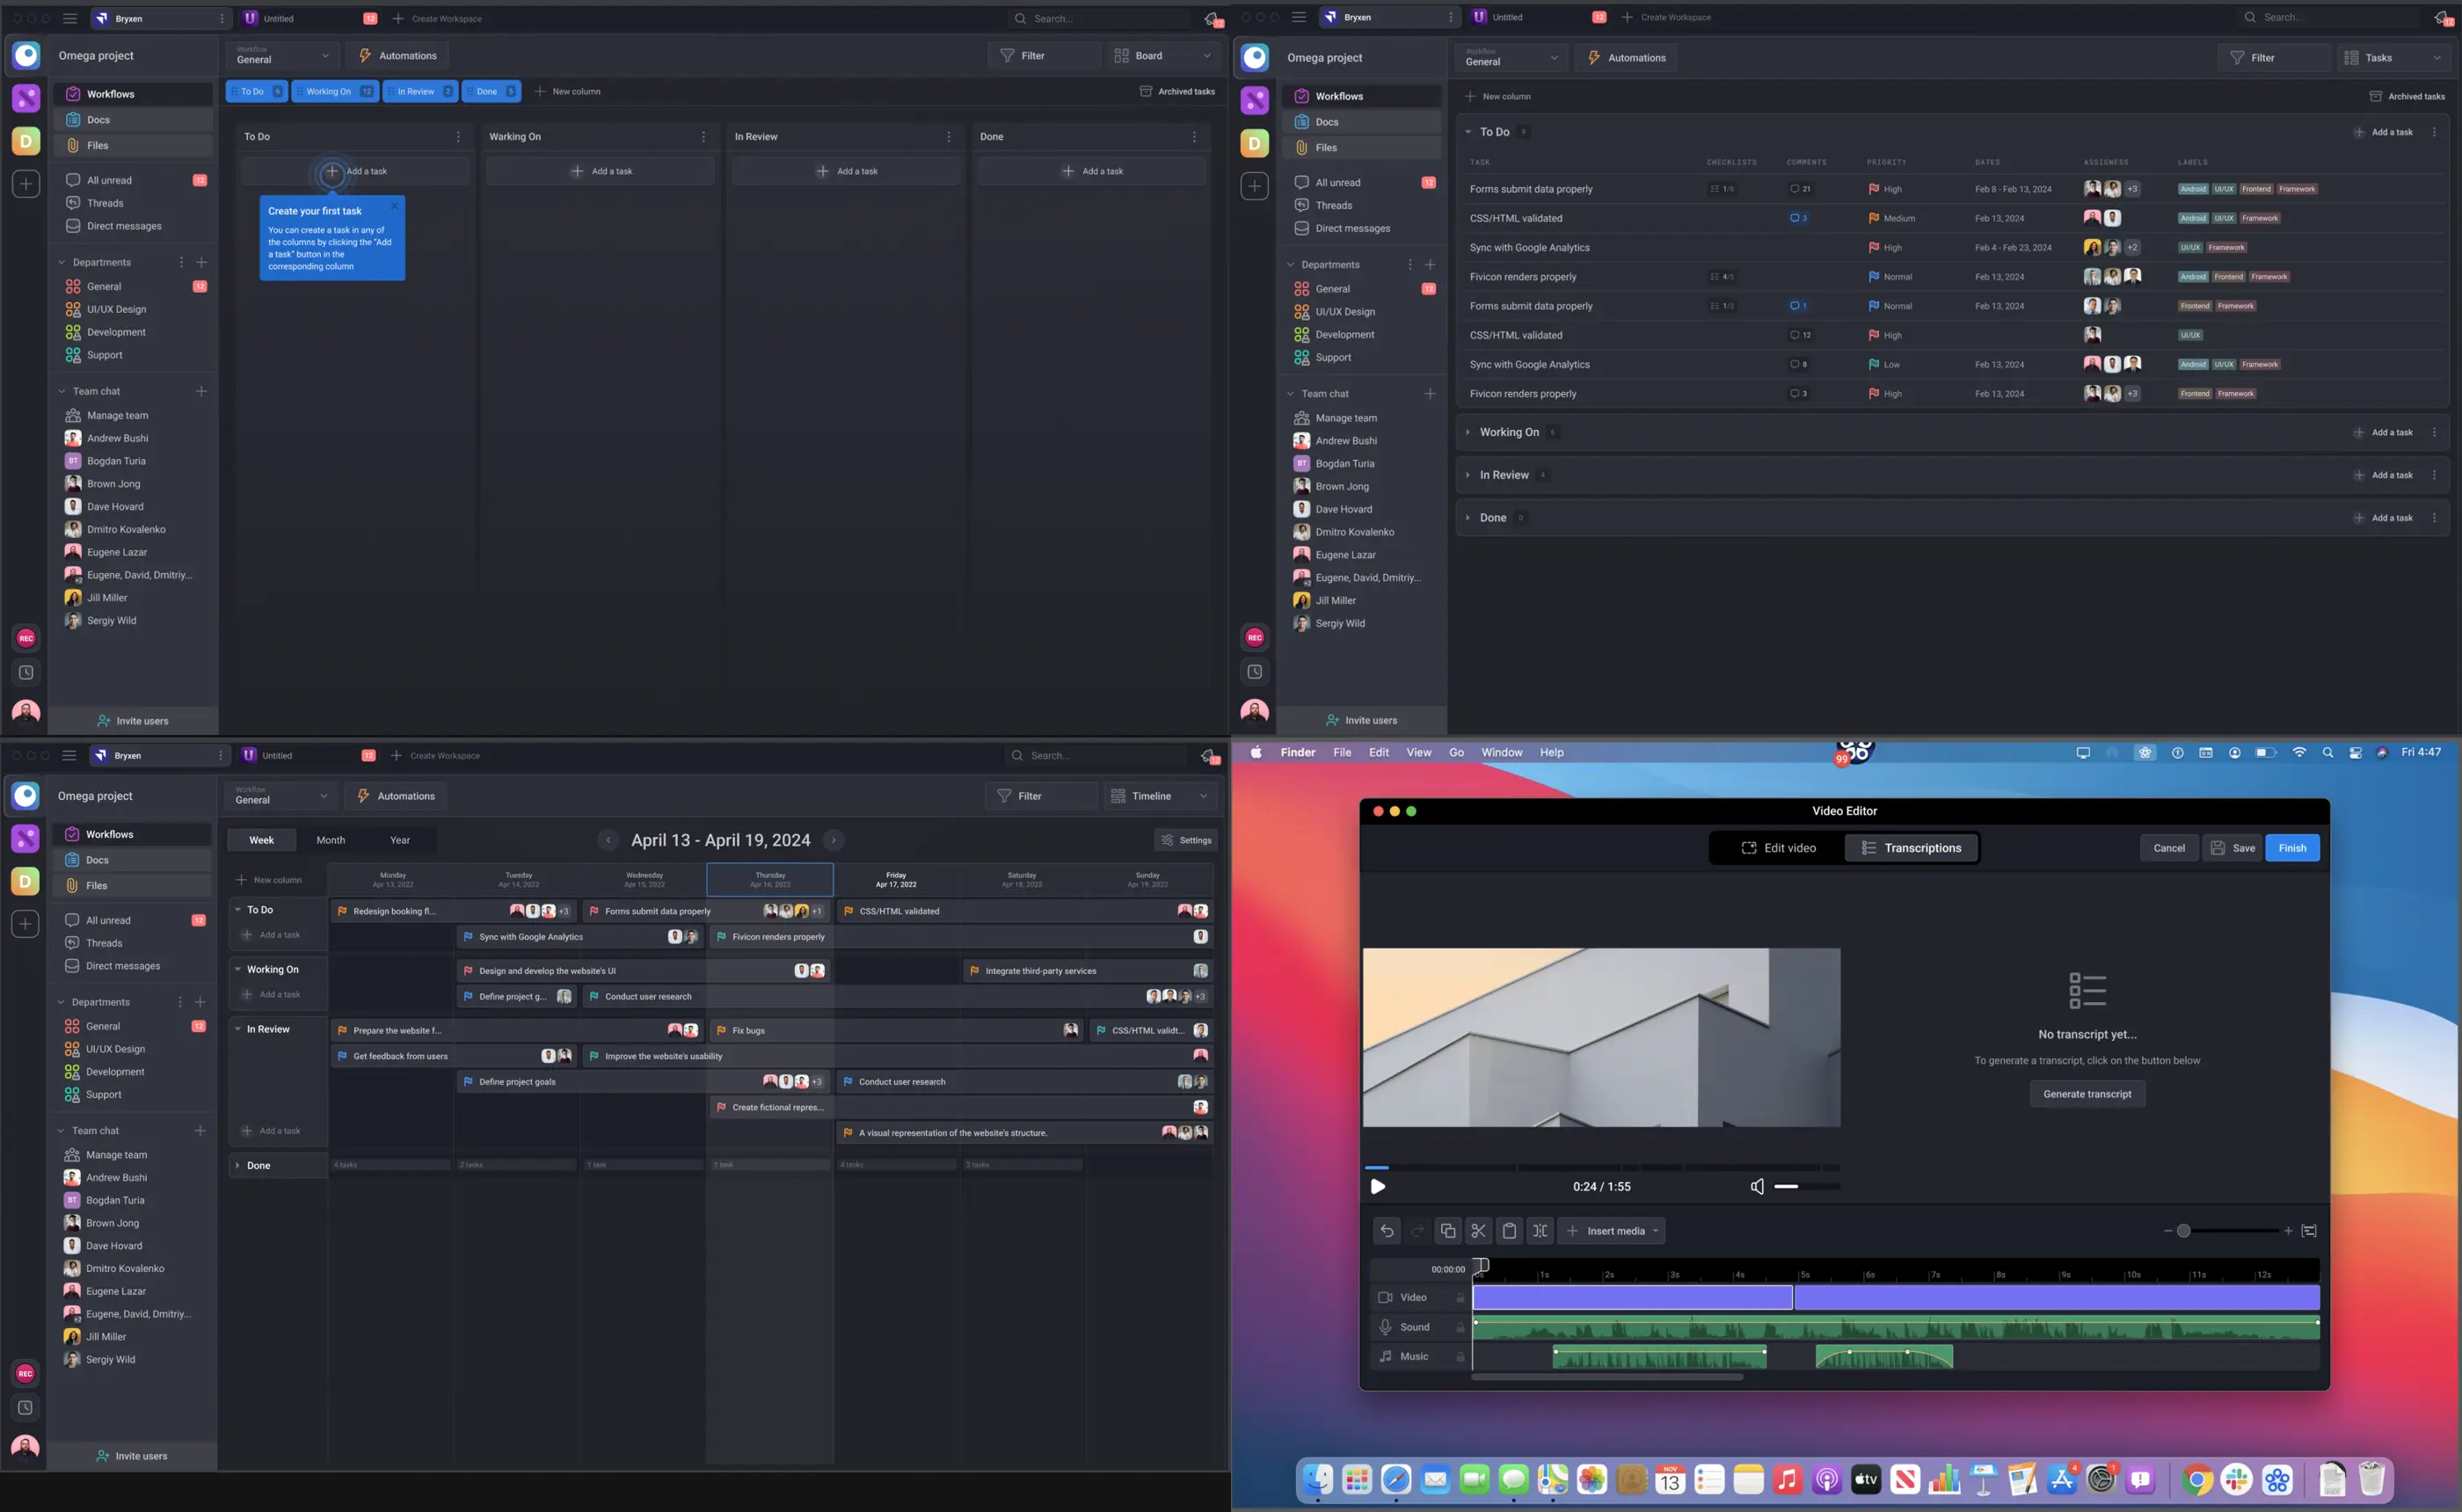
Task: Open the Timeline view dropdown
Action: (1160, 796)
